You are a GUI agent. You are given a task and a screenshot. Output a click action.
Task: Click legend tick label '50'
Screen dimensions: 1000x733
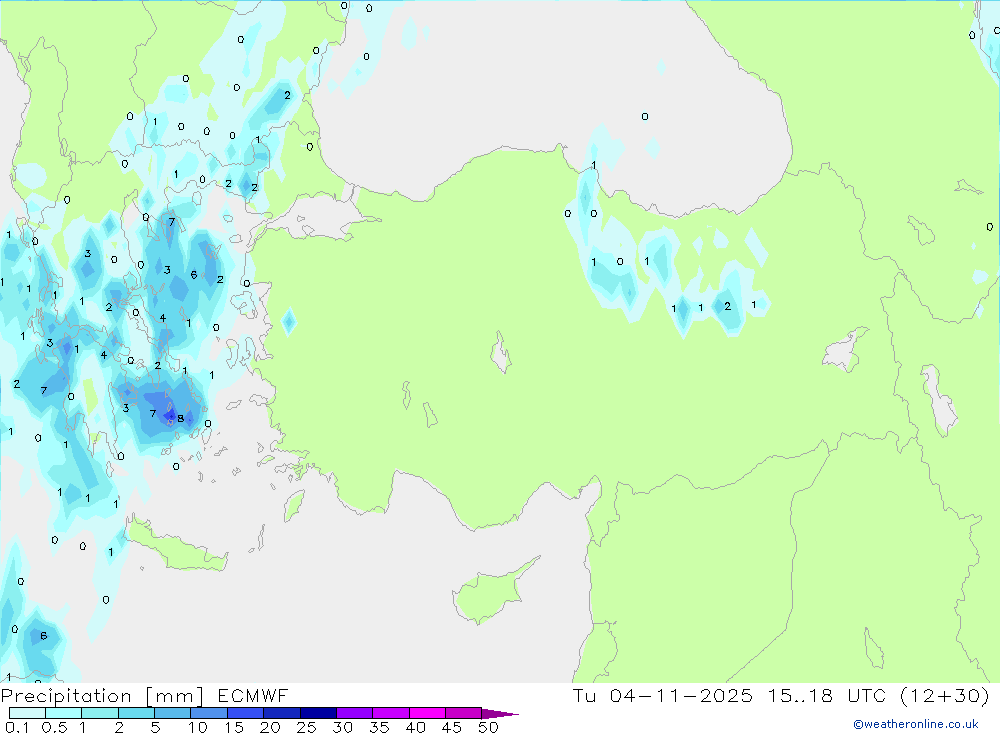pyautogui.click(x=488, y=727)
